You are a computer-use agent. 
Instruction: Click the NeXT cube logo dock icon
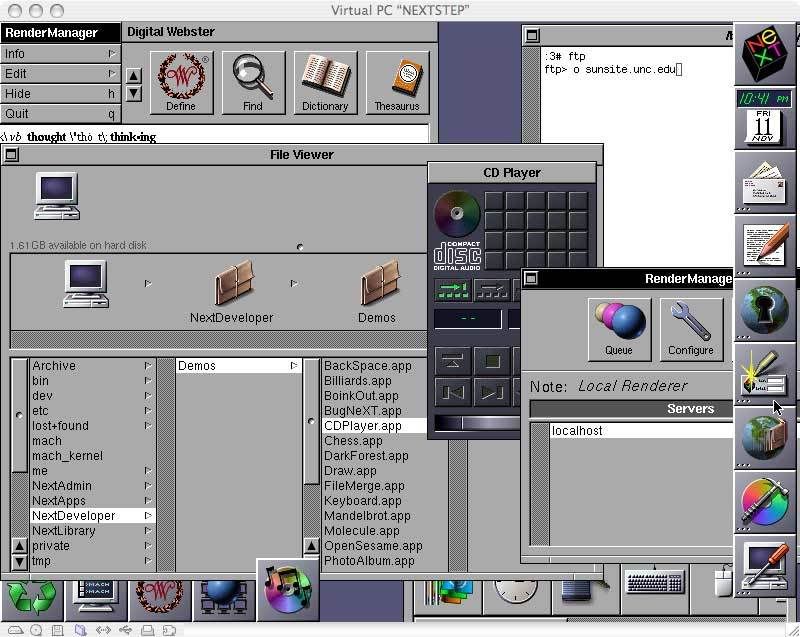tap(763, 54)
